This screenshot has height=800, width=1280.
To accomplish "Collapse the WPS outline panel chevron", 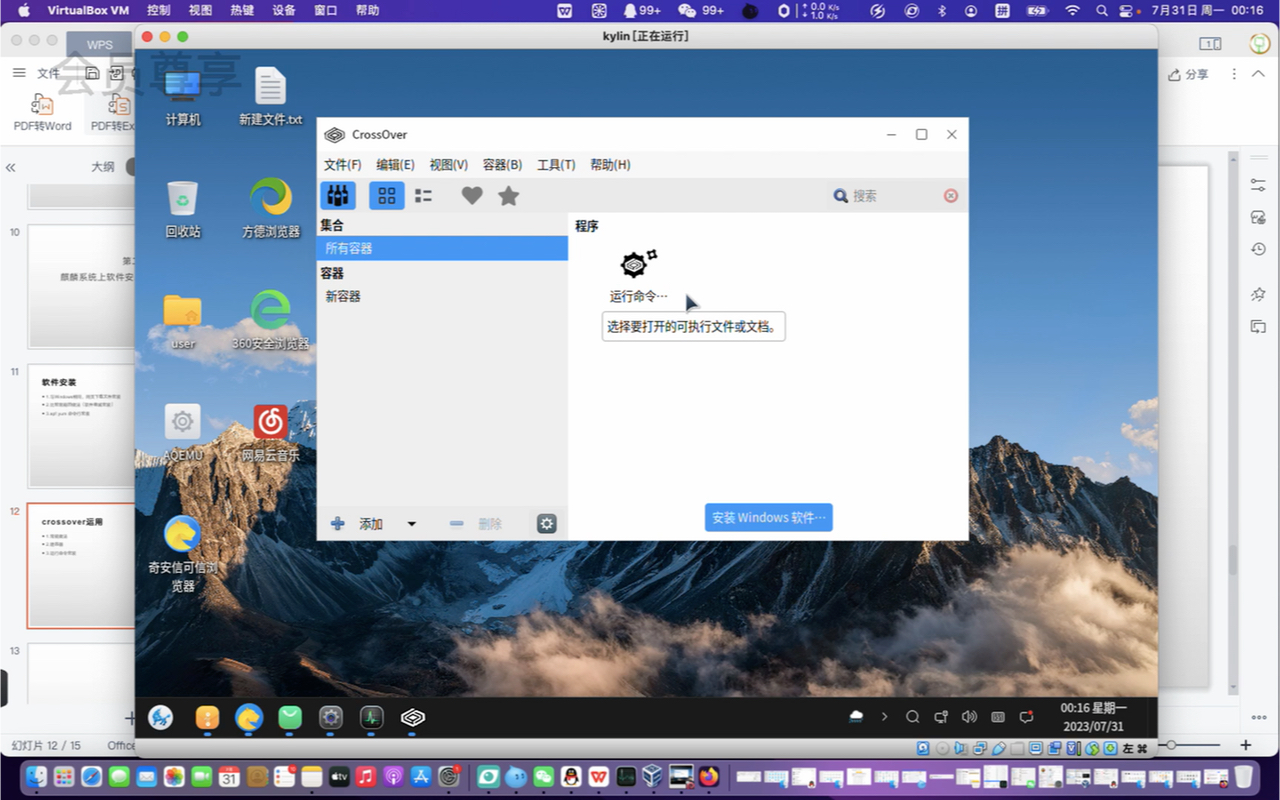I will click(11, 167).
